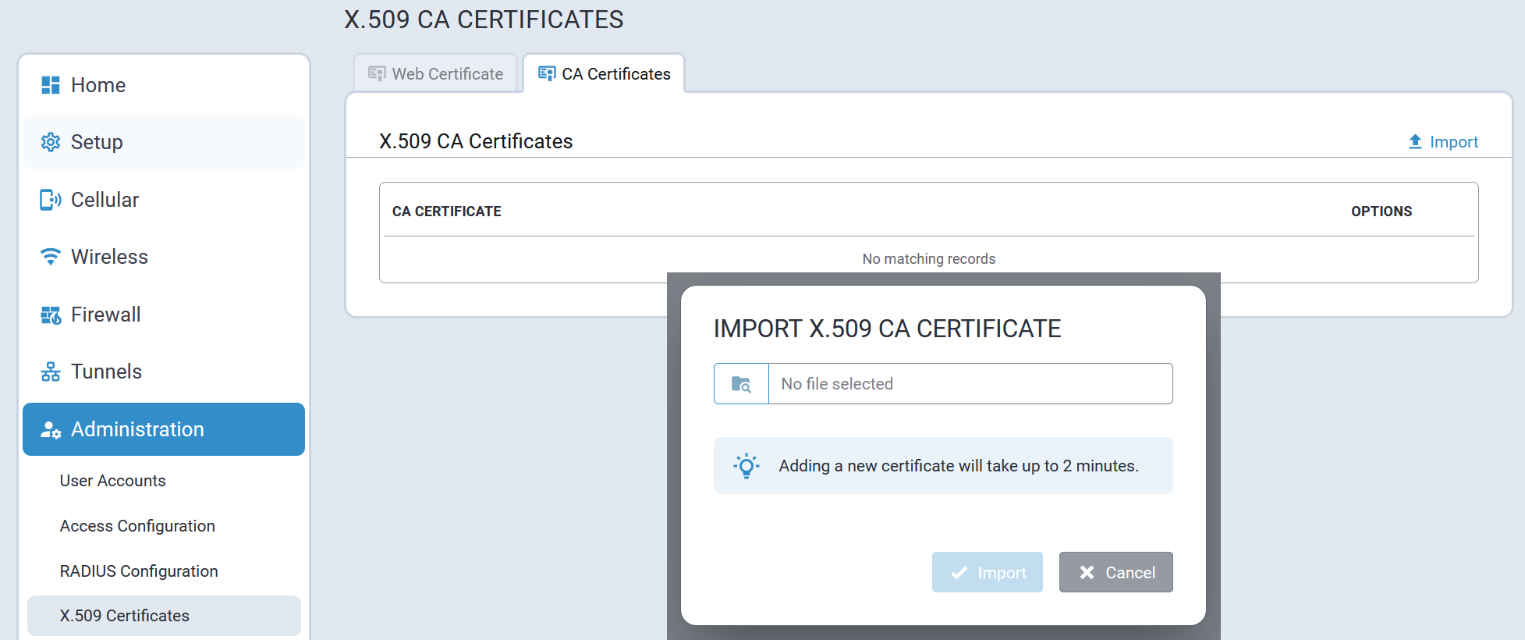Click the file browse folder icon
Screen dimensions: 1525x640
click(x=741, y=384)
